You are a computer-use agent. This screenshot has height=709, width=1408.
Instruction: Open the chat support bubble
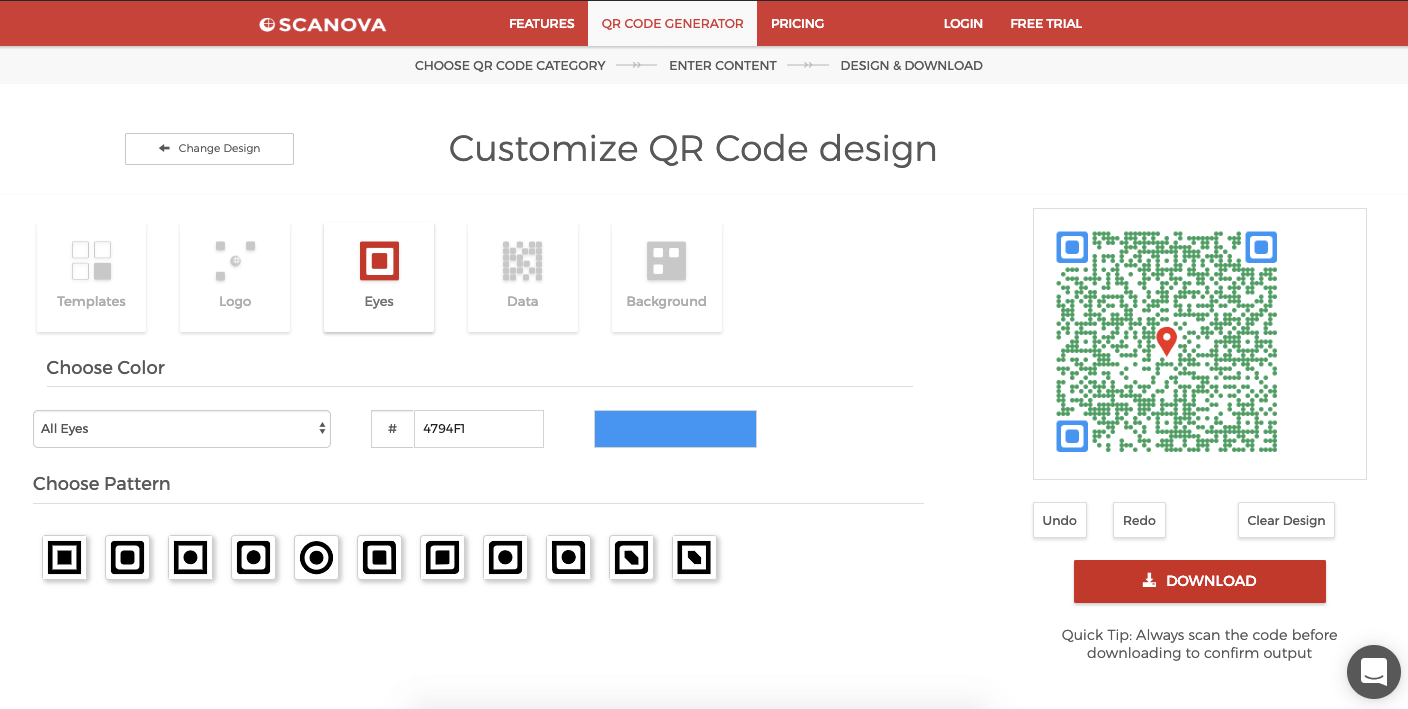[1373, 672]
